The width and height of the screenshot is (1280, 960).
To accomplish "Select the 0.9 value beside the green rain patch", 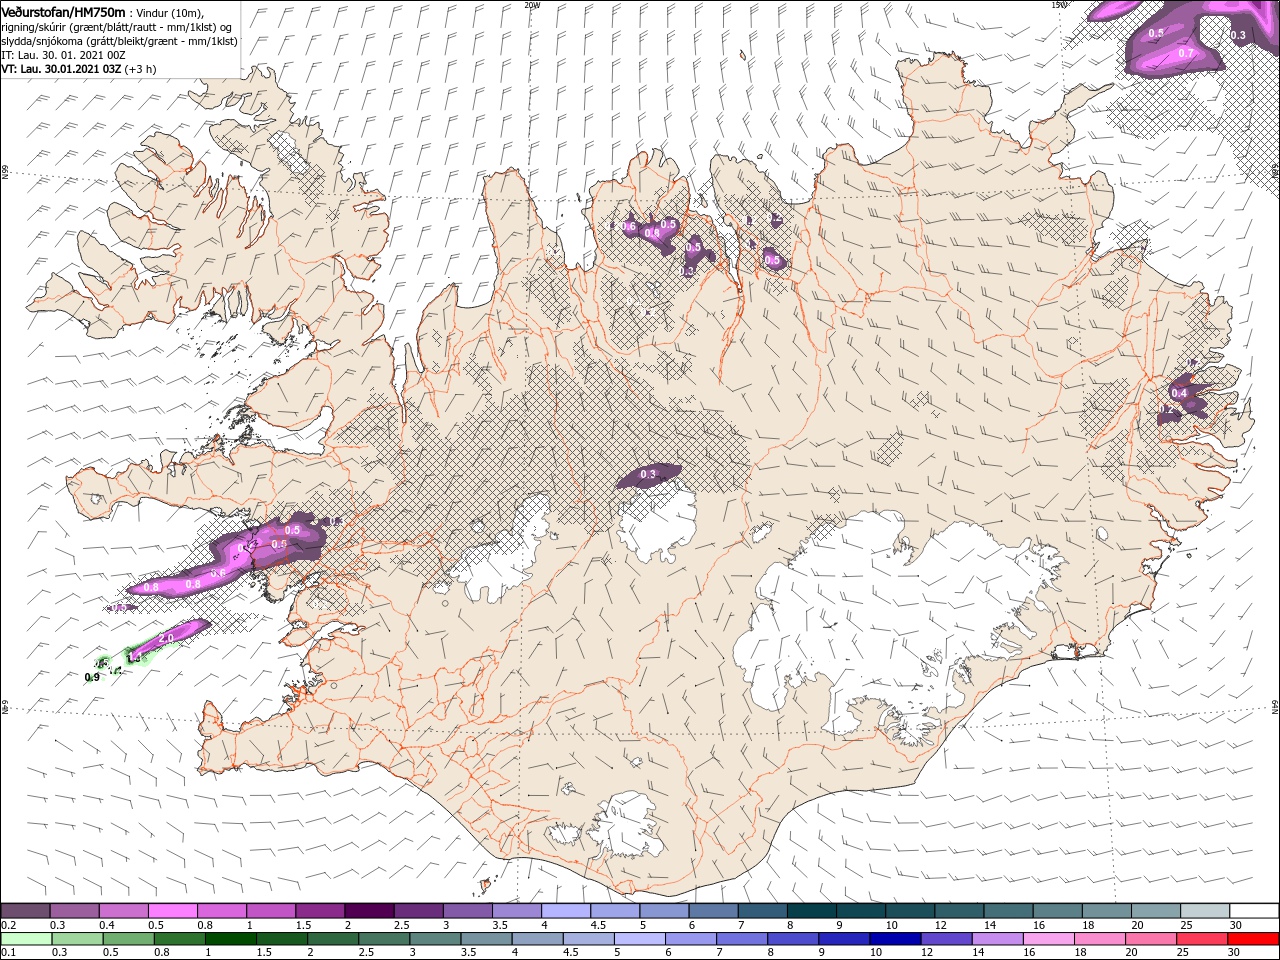I will 92,677.
